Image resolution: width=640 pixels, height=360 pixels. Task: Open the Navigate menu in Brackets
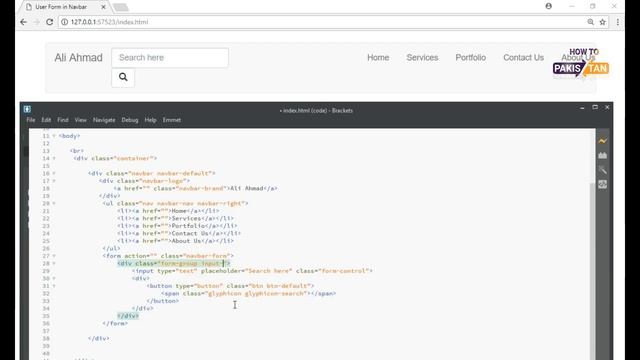coord(104,120)
